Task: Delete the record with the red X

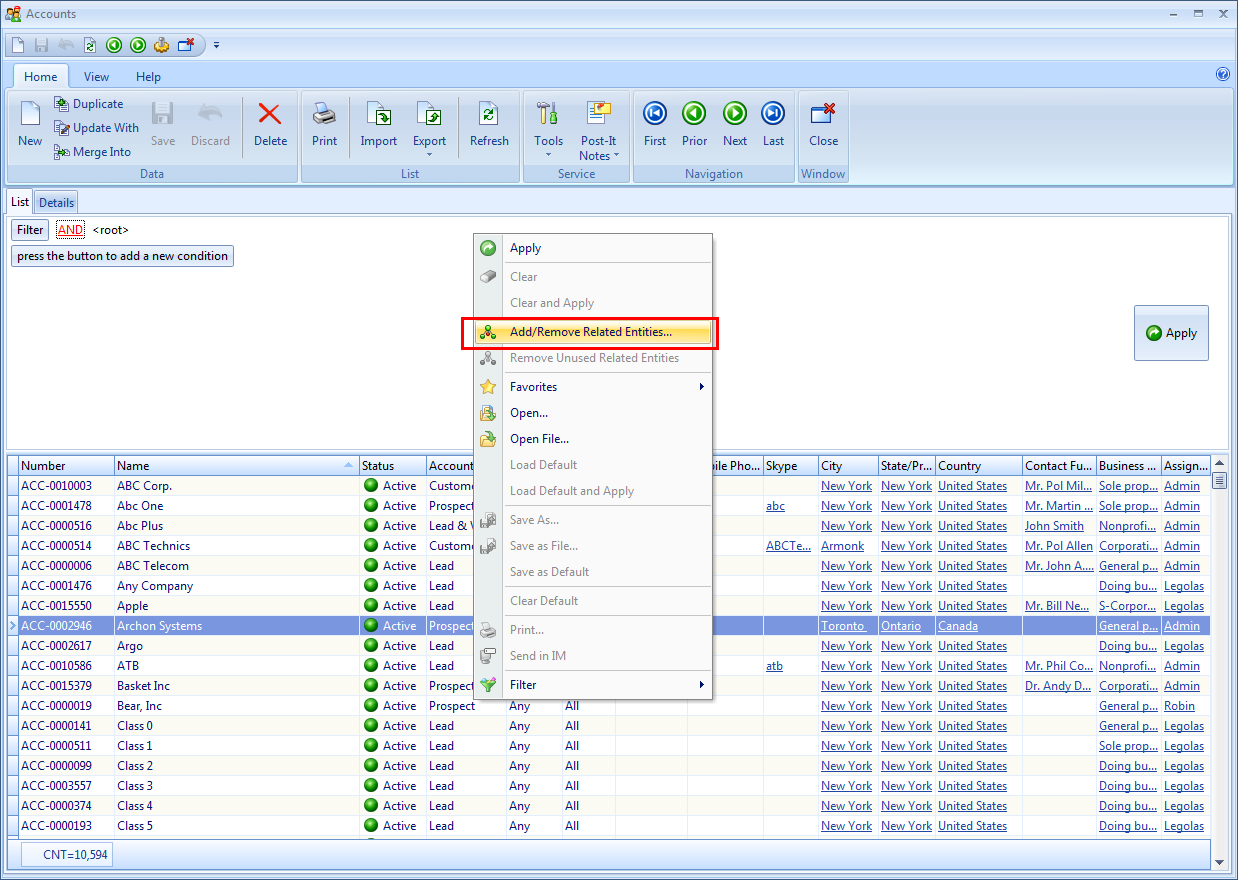Action: coord(270,125)
